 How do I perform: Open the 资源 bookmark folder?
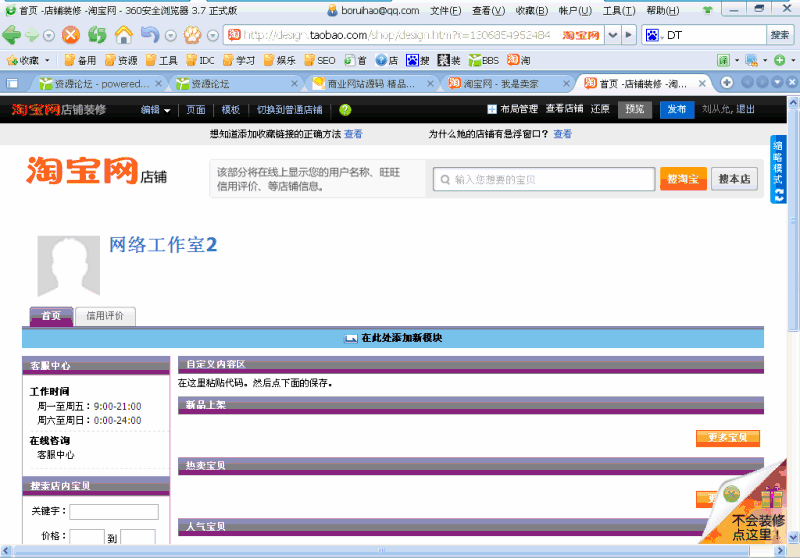121,60
